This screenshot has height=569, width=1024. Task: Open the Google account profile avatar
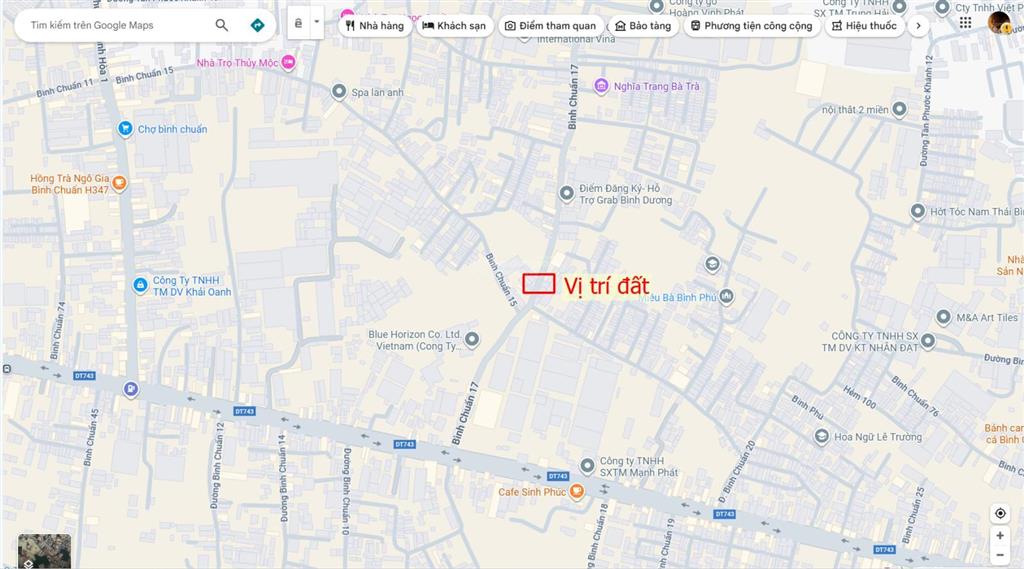click(x=999, y=23)
